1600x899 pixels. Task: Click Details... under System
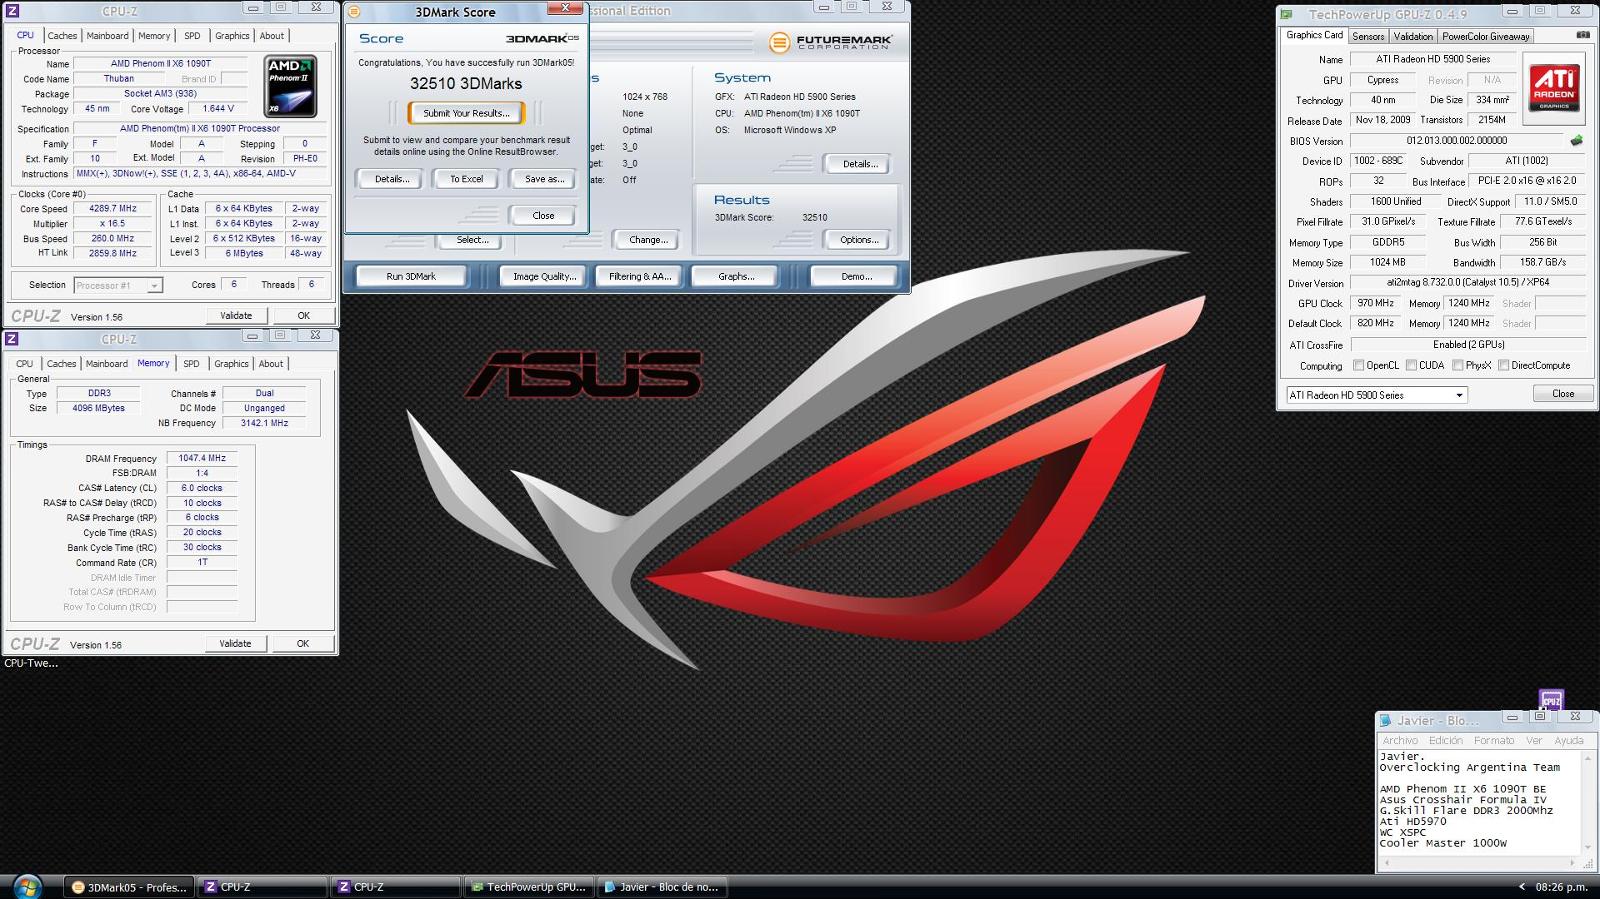859,164
